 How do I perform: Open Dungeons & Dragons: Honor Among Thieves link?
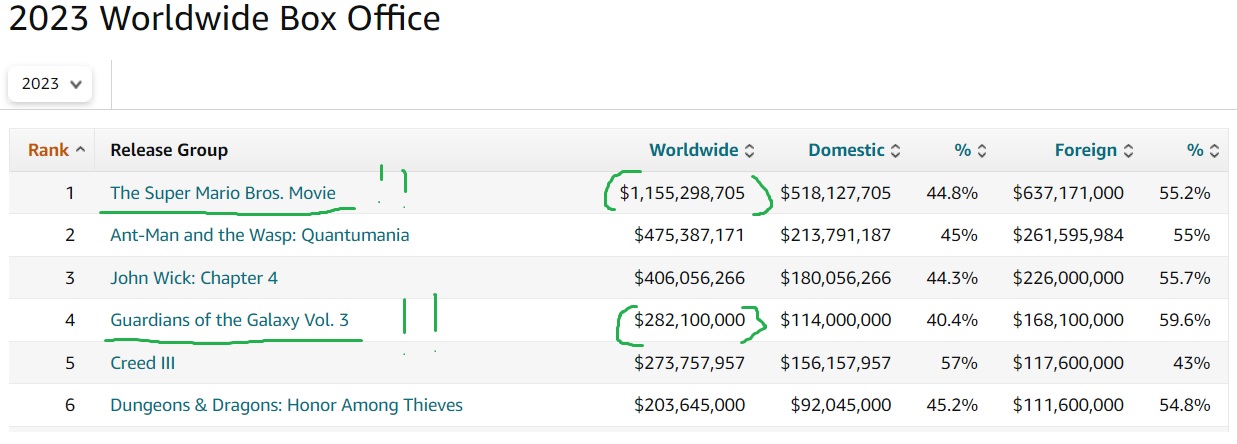(x=286, y=405)
